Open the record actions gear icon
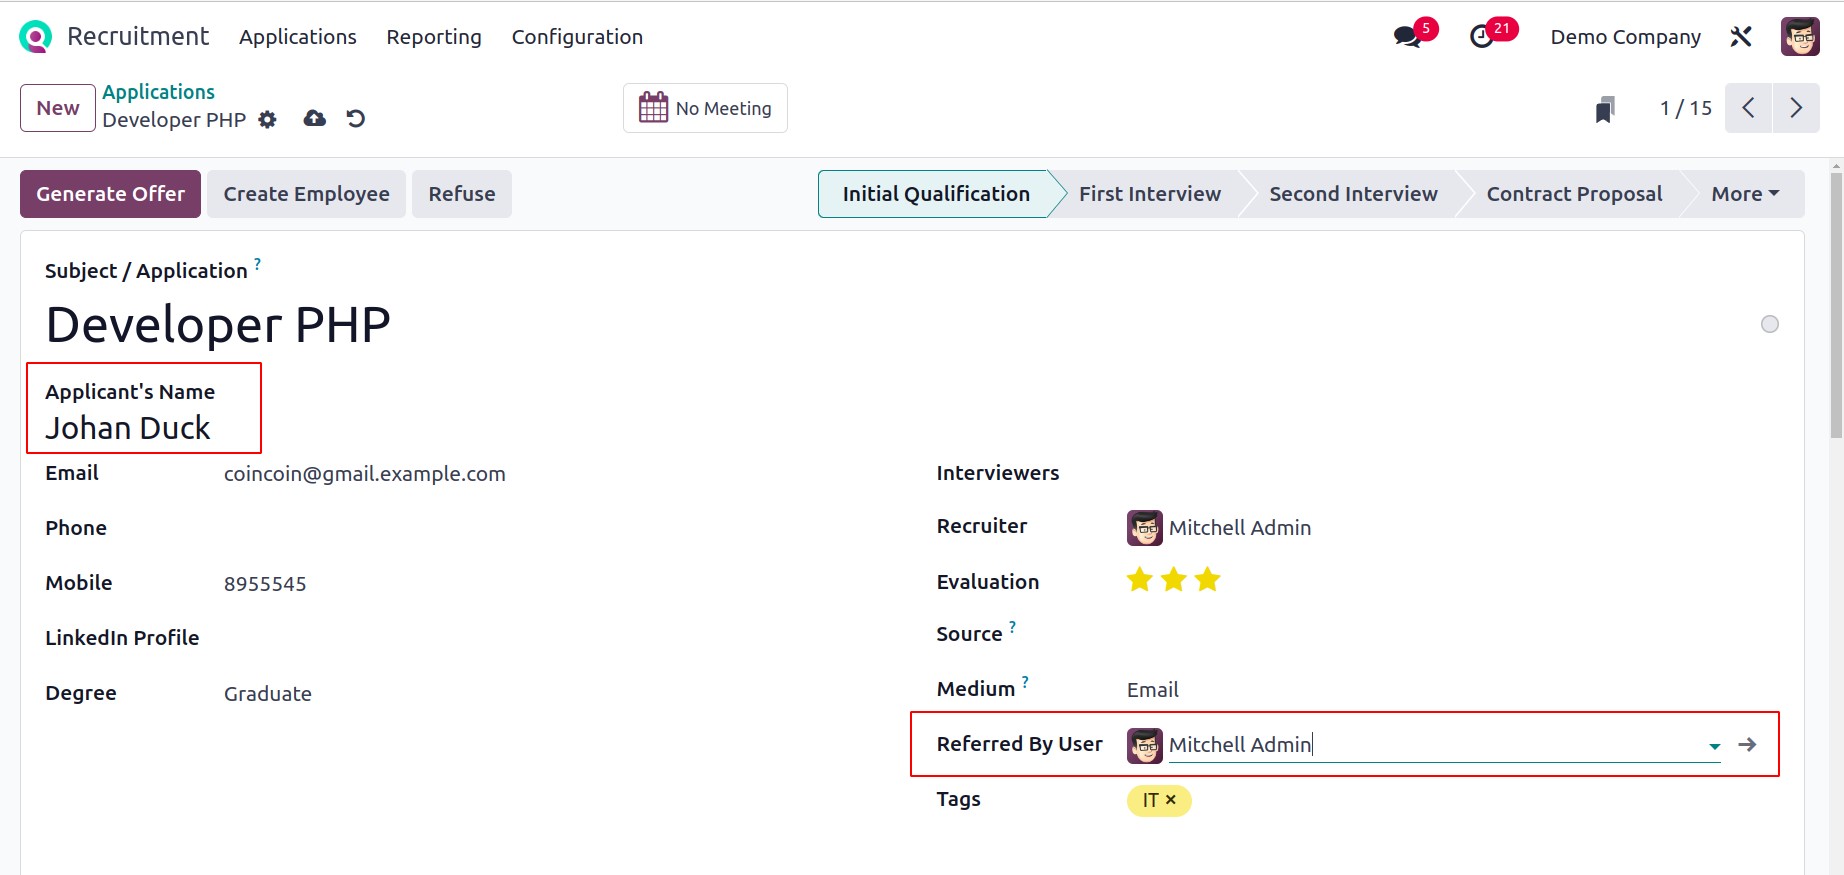Viewport: 1844px width, 875px height. [x=267, y=120]
